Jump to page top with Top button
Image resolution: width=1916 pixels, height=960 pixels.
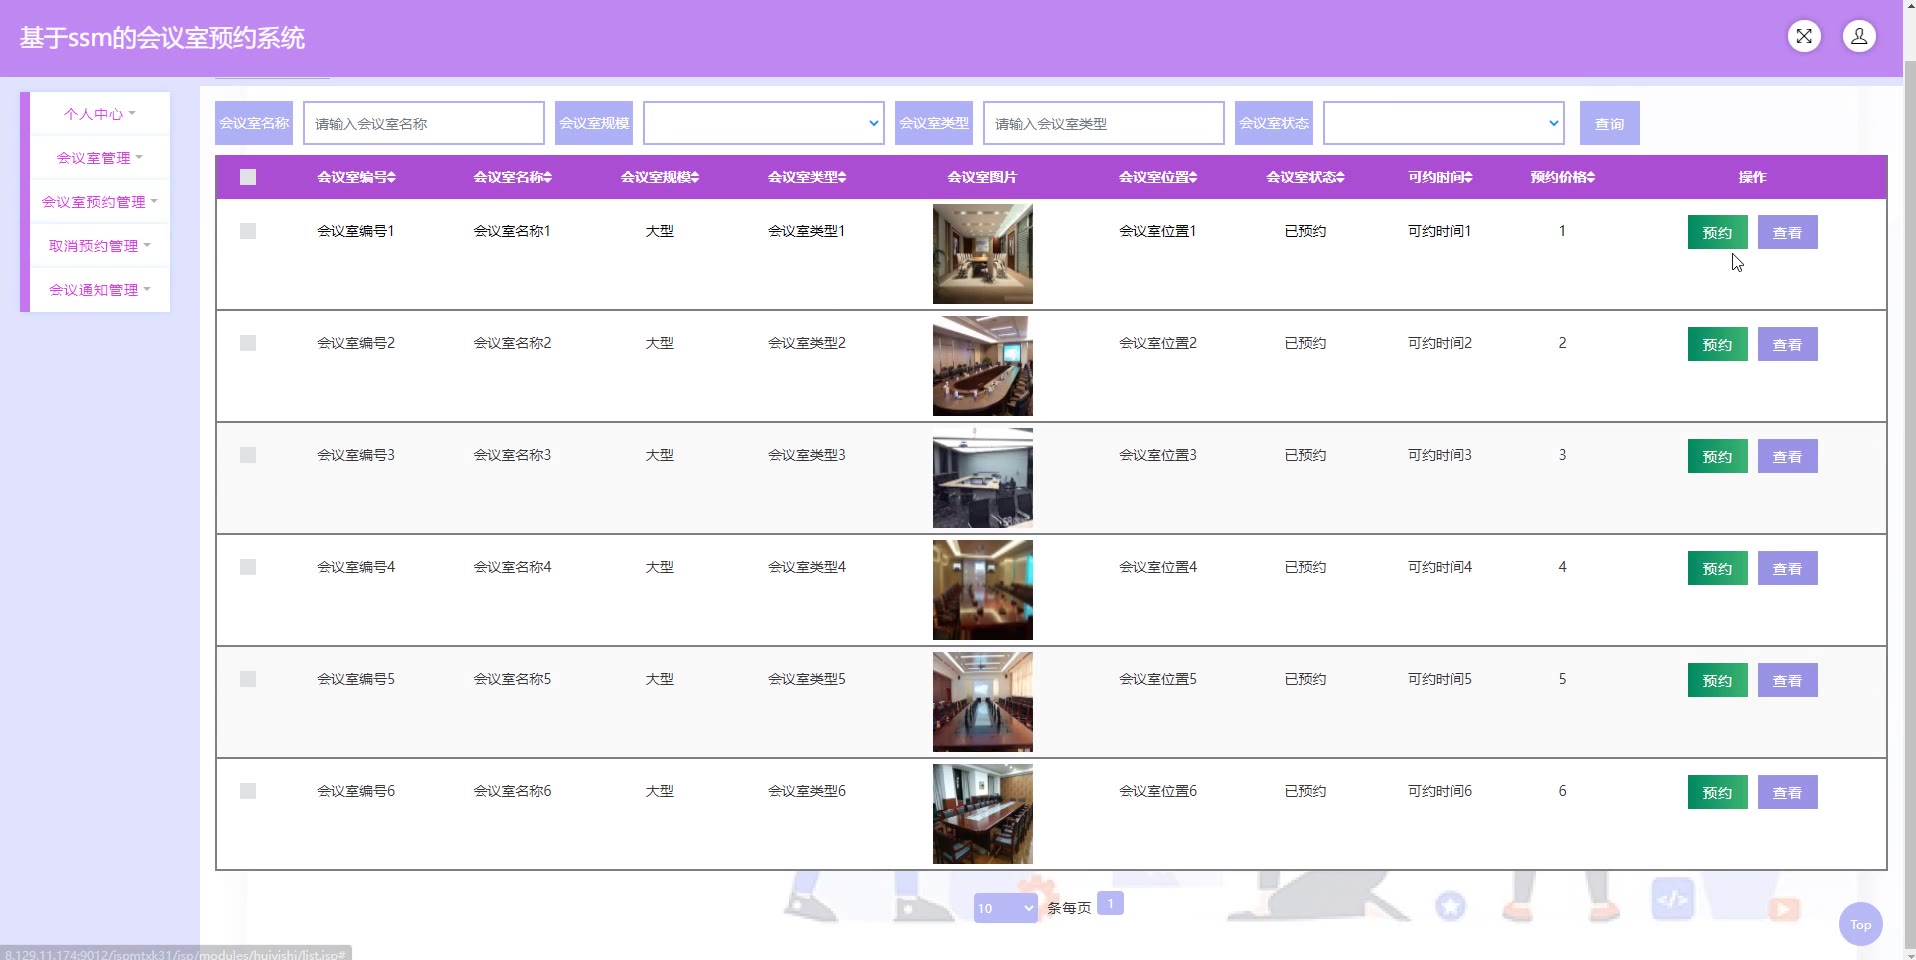point(1860,925)
